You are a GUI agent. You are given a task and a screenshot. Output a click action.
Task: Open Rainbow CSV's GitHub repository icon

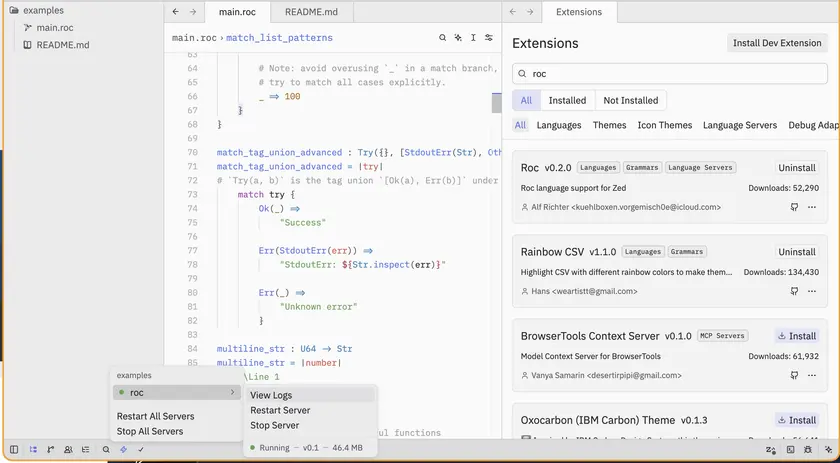794,291
